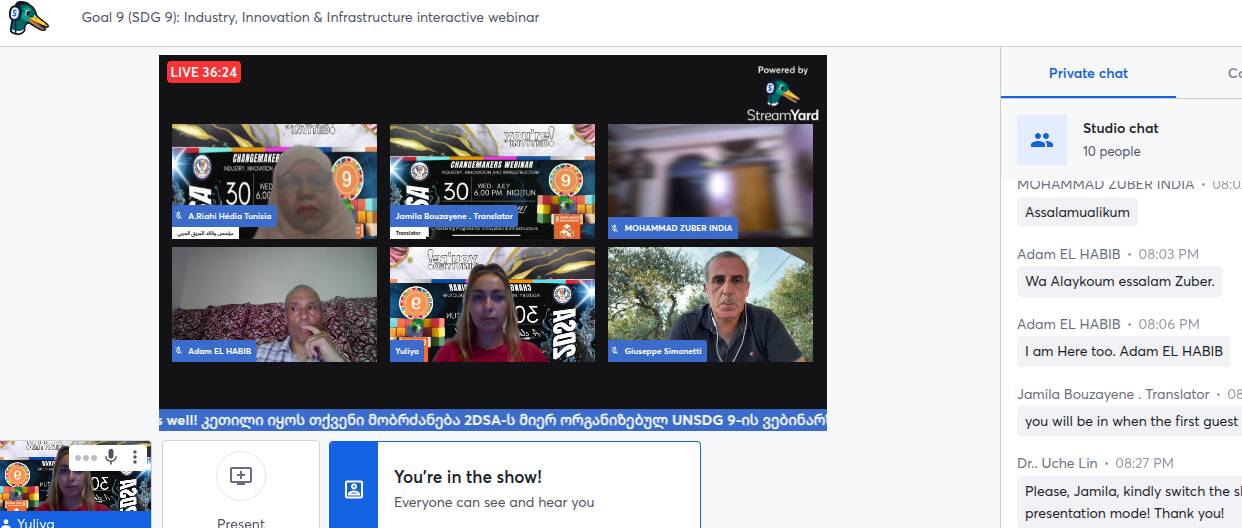Open three-dot options menu on Yuliya's thumbnail
This screenshot has height=528, width=1242.
135,457
